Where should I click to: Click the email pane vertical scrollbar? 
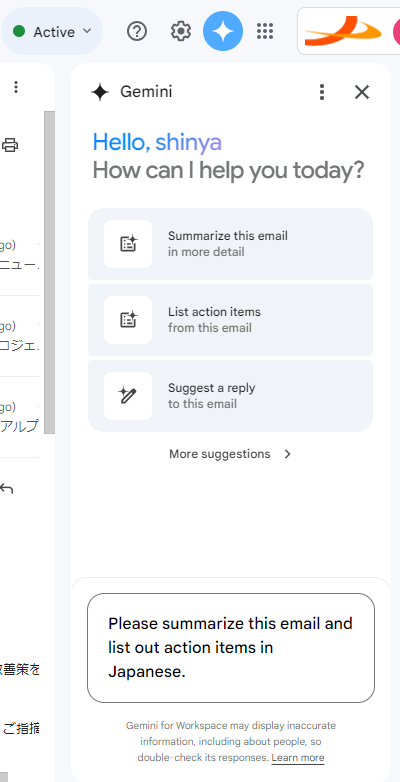[49, 272]
